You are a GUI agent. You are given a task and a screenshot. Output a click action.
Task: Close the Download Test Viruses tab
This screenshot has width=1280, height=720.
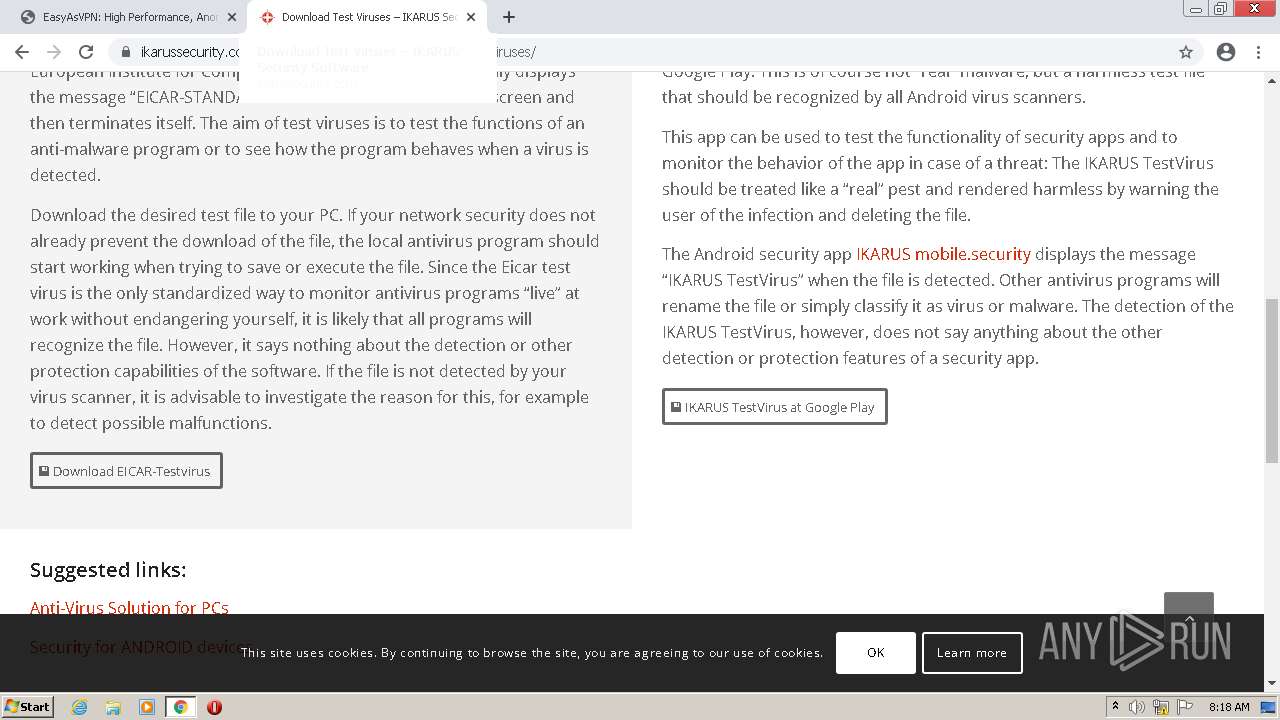[471, 17]
